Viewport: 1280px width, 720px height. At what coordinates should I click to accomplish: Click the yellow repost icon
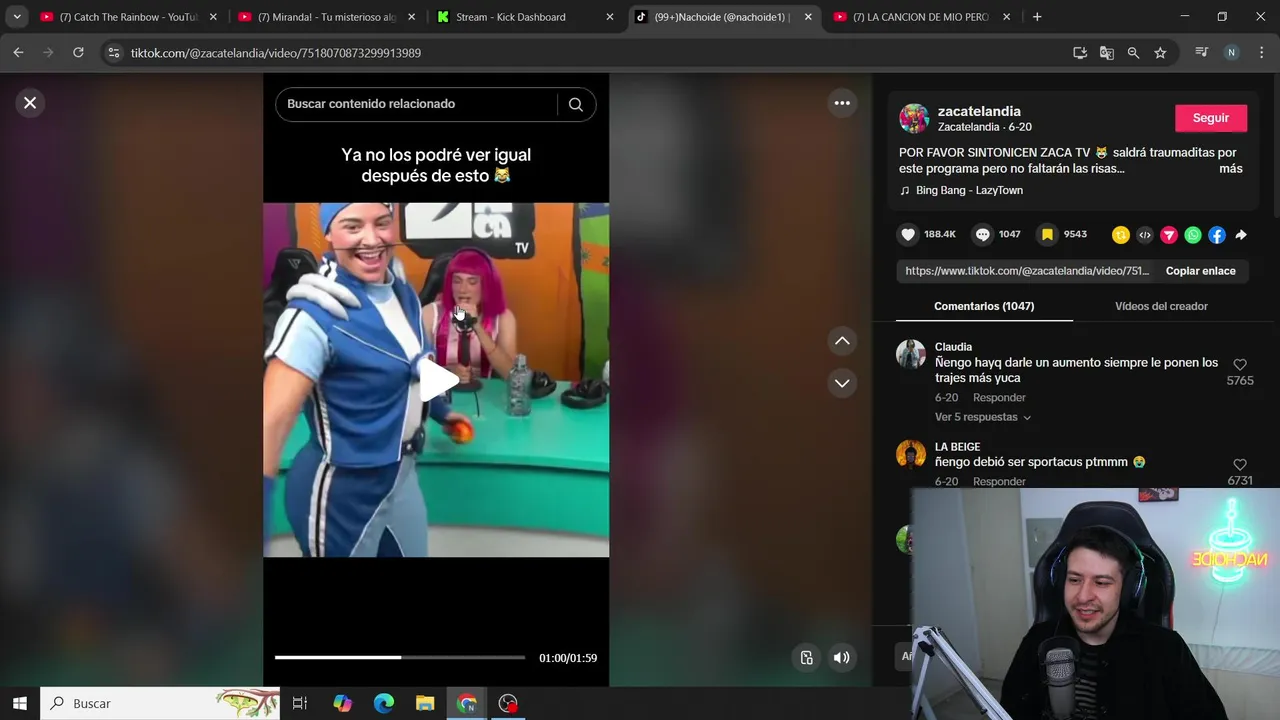[x=1121, y=235]
